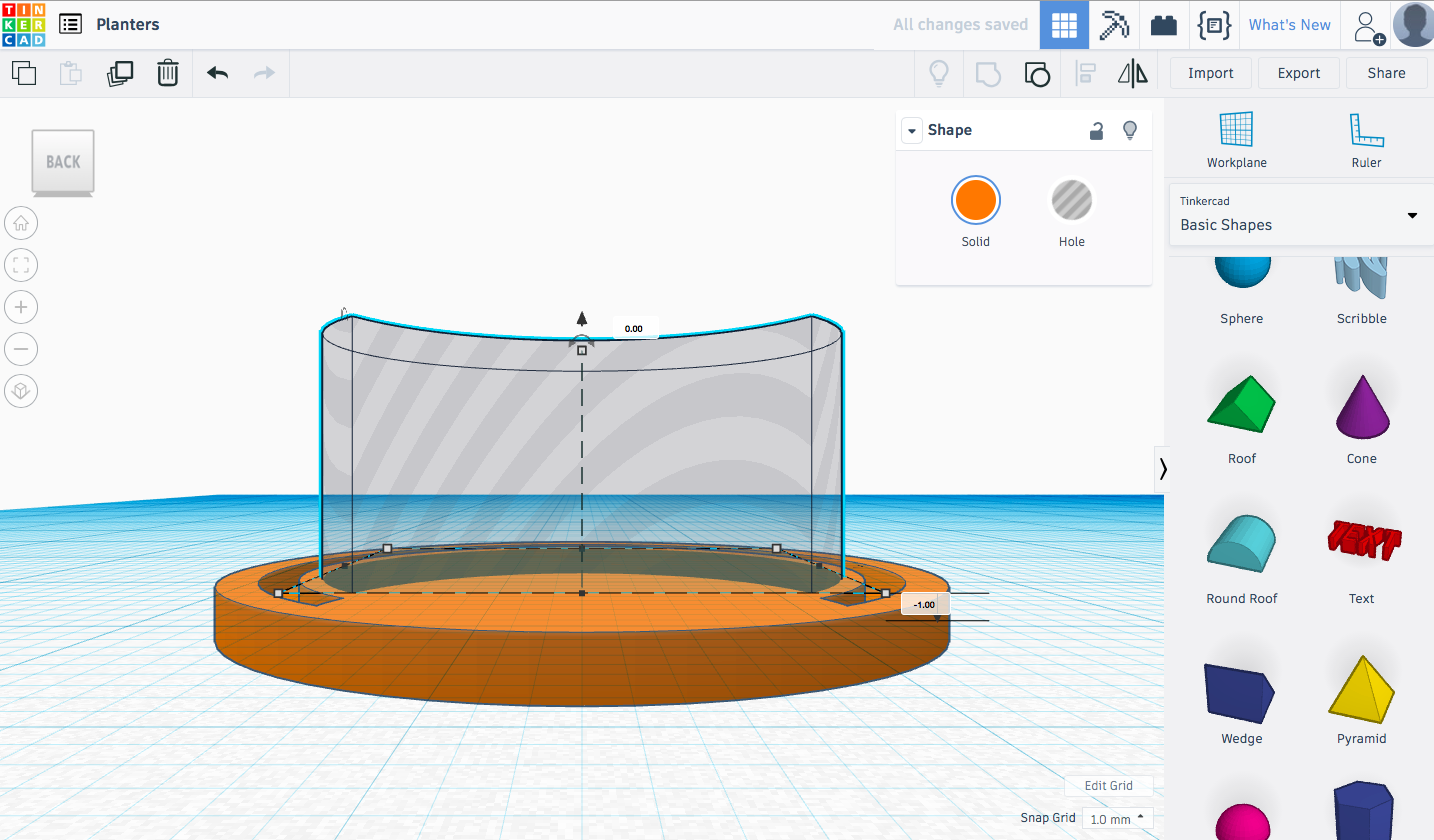Screen dimensions: 1434x840
Task: Switch to 3D design grid view
Action: 1065,25
